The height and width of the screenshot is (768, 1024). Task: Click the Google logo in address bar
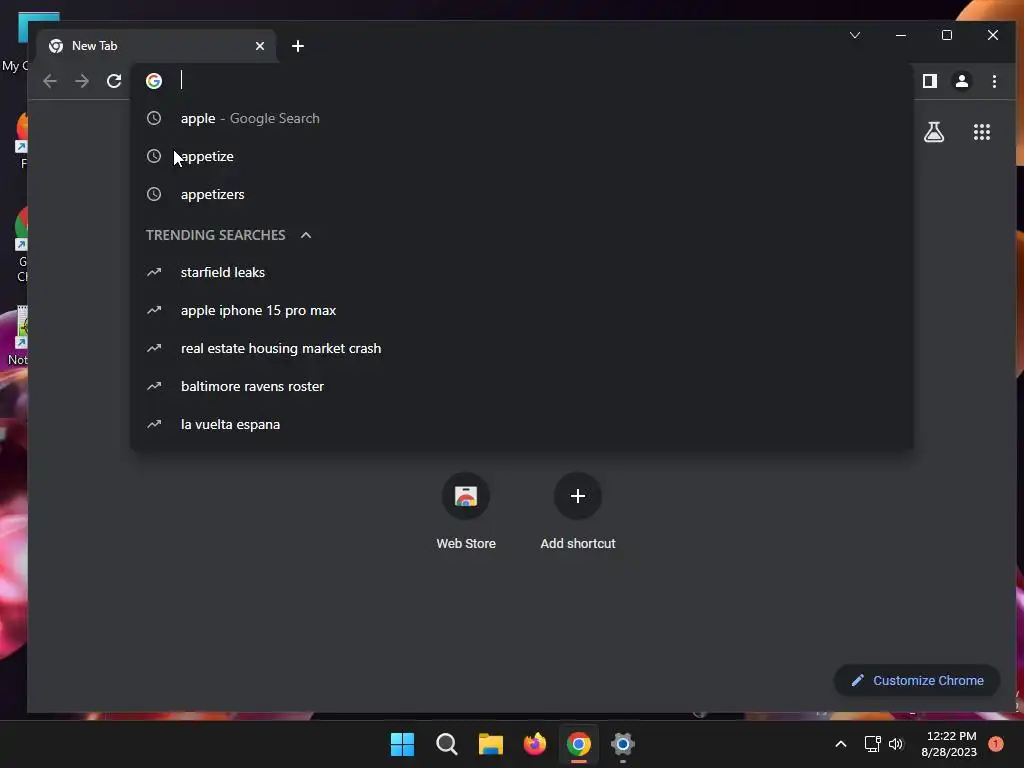pyautogui.click(x=154, y=81)
